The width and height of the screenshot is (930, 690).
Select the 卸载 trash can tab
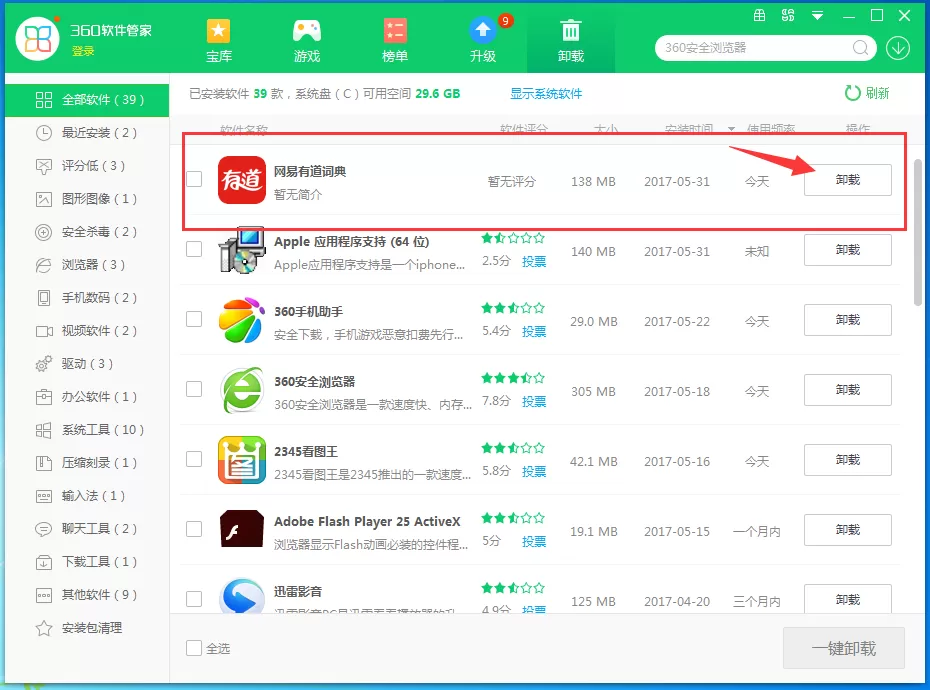click(571, 40)
